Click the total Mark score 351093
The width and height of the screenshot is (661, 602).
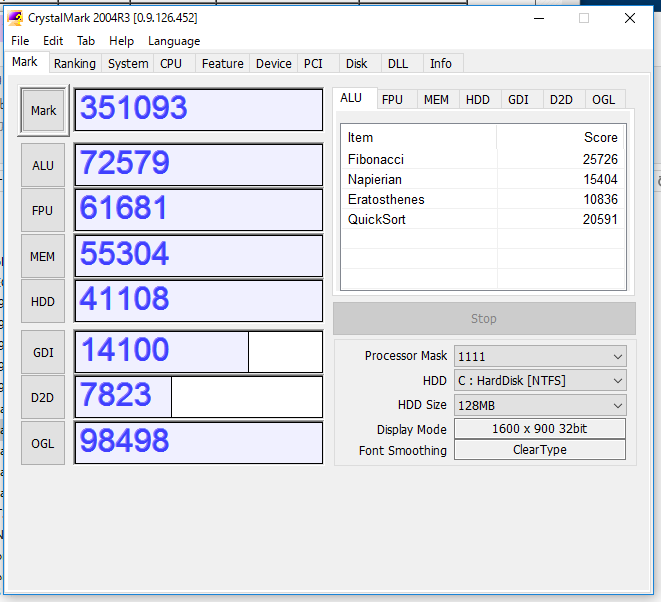click(x=199, y=110)
